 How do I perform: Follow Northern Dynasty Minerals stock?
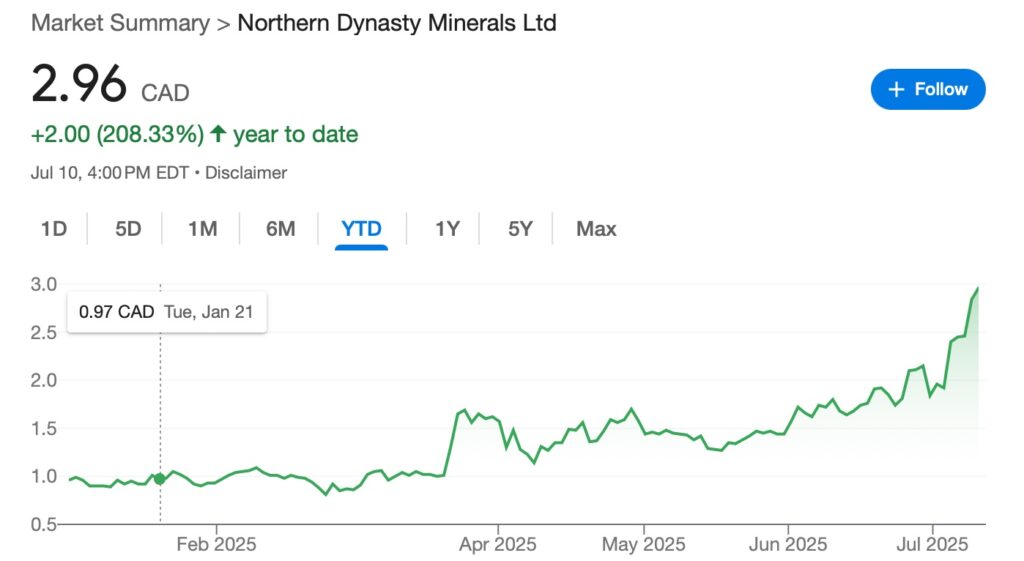click(x=928, y=89)
